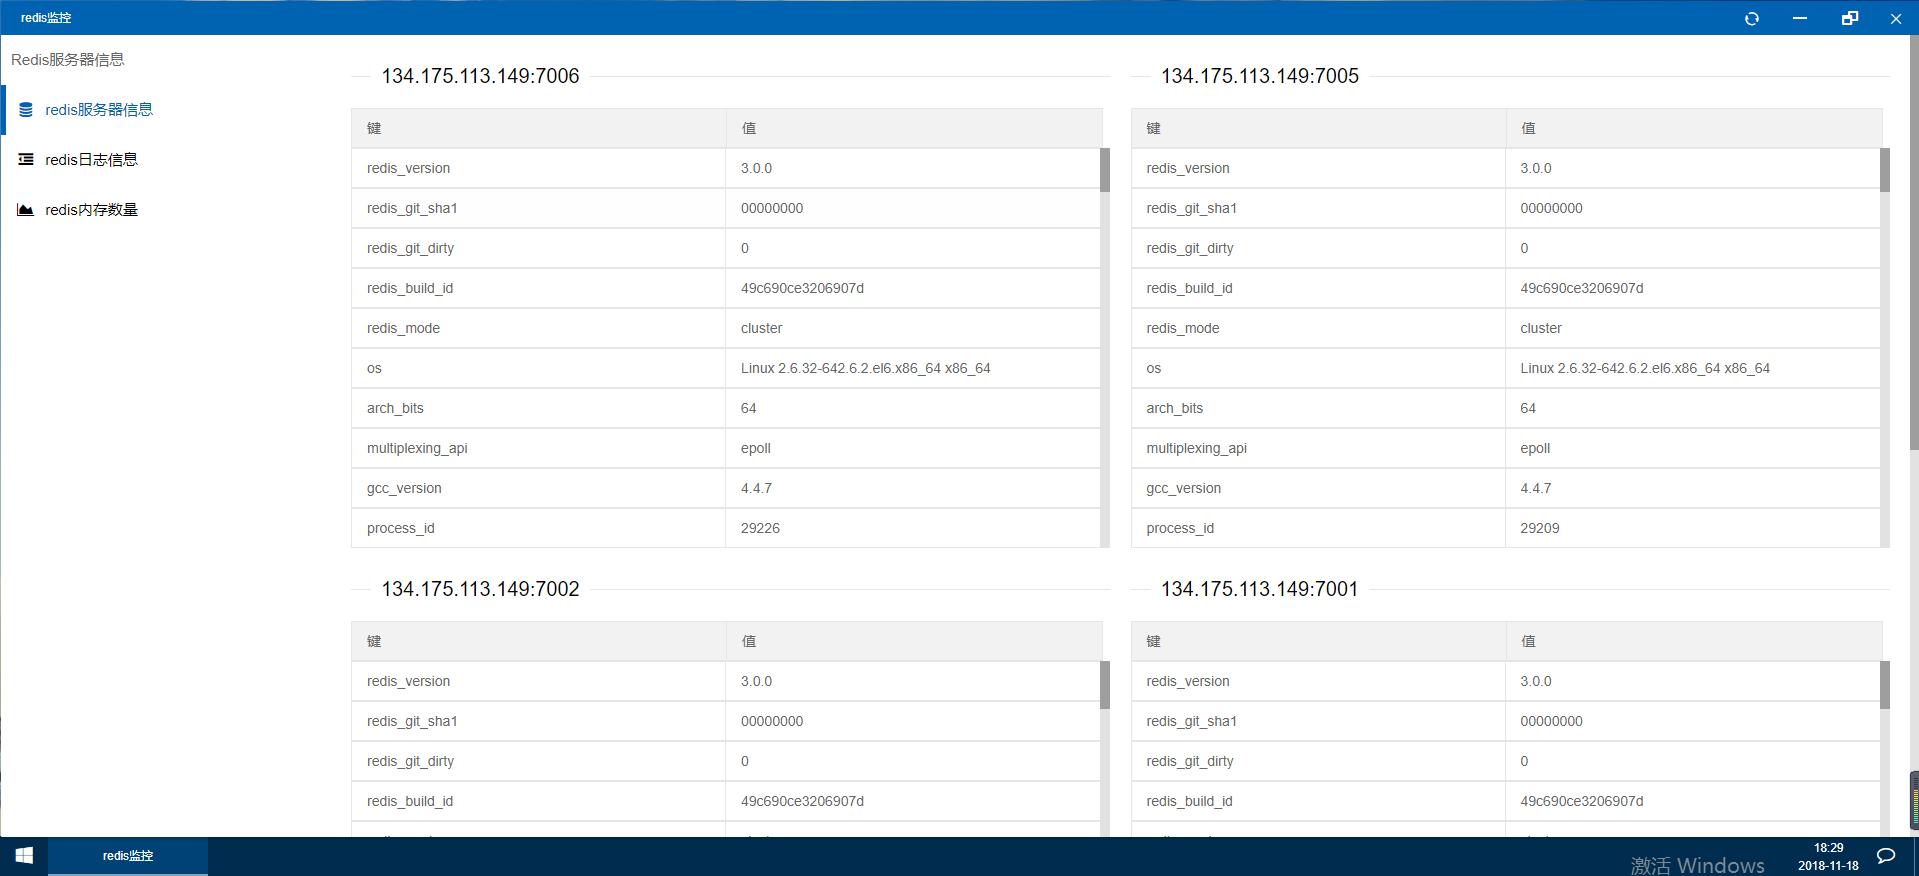Click the redis监控 taskbar button
The height and width of the screenshot is (876, 1919).
coord(128,856)
